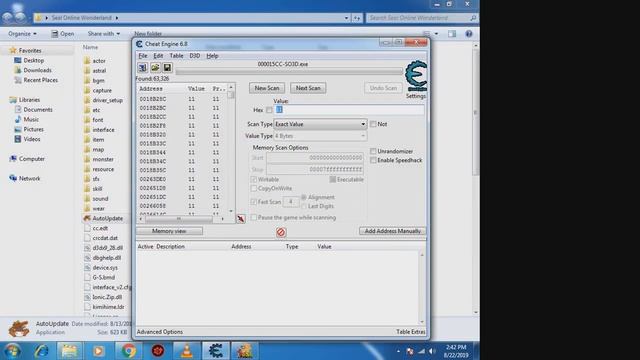Screen dimensions: 640x360
Task: Toggle the Hex checkbox
Action: tap(269, 110)
